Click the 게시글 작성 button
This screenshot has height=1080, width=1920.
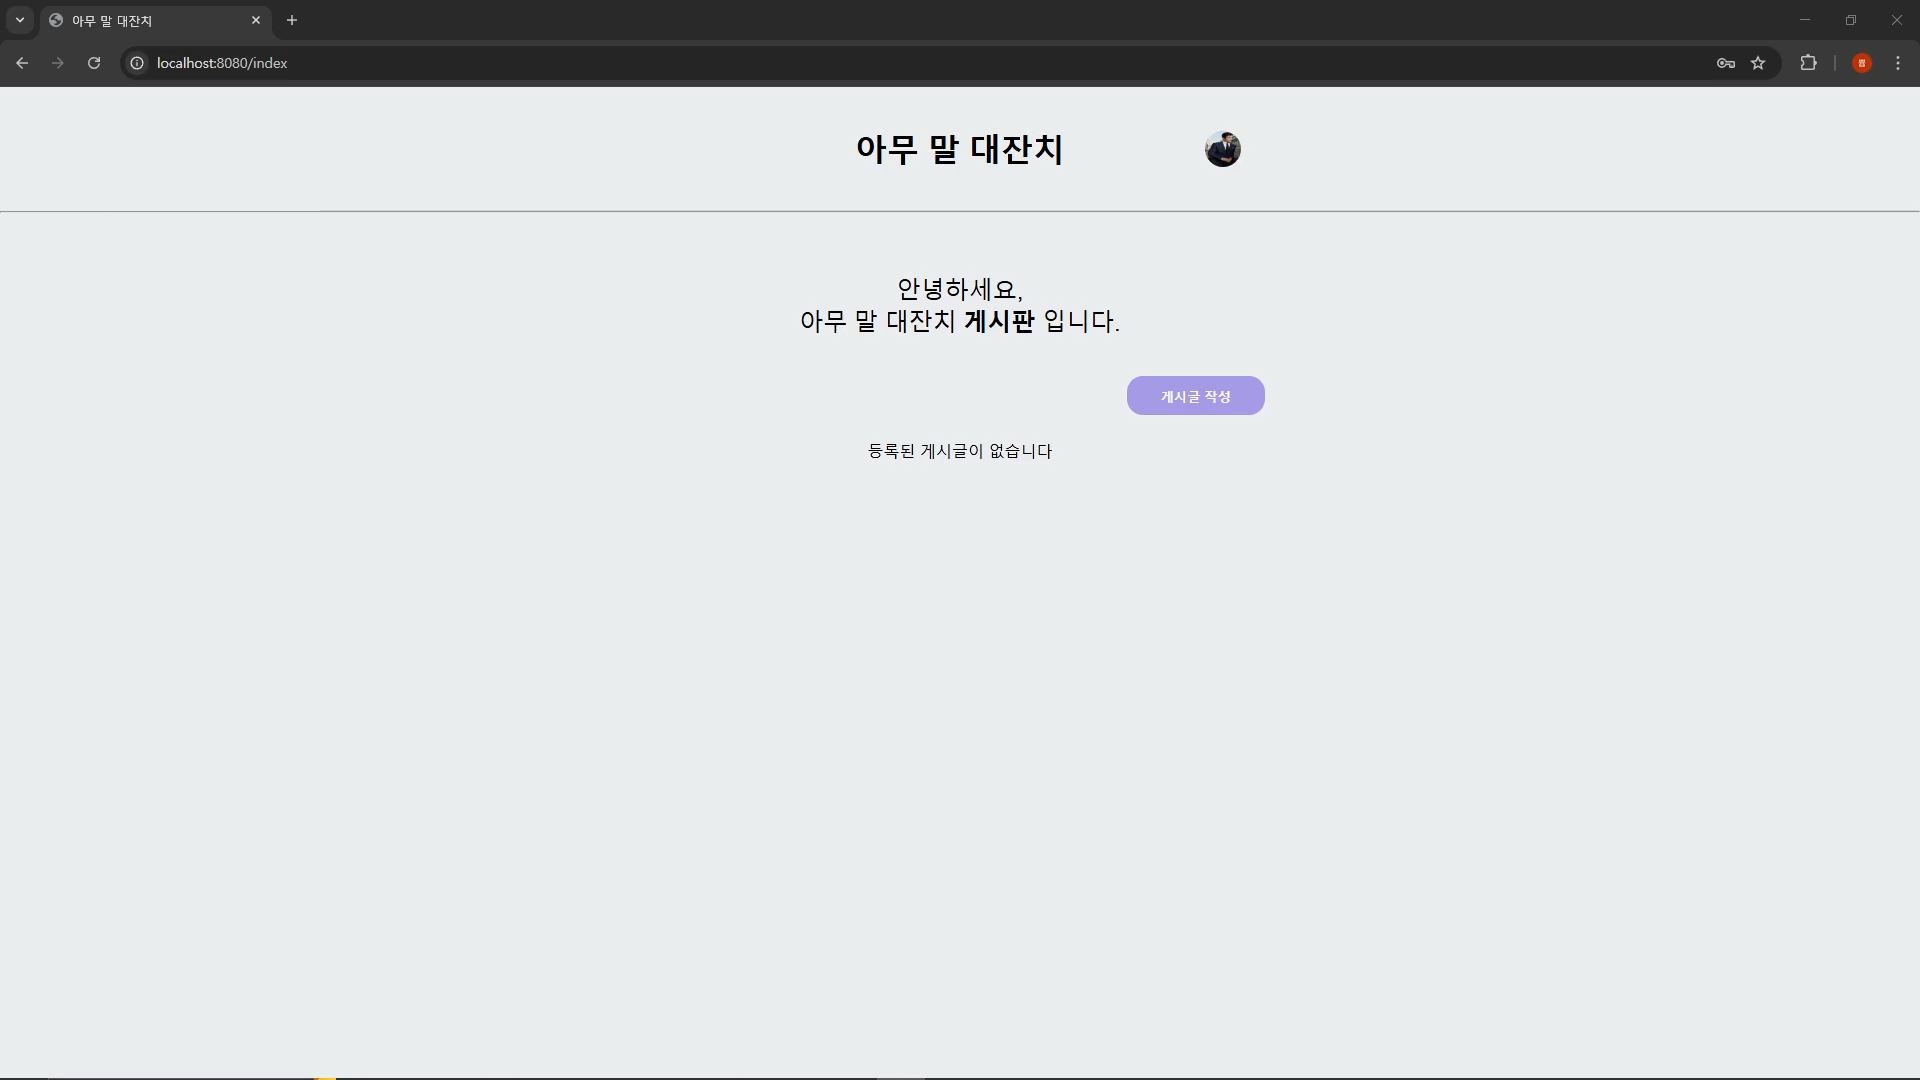coord(1195,396)
